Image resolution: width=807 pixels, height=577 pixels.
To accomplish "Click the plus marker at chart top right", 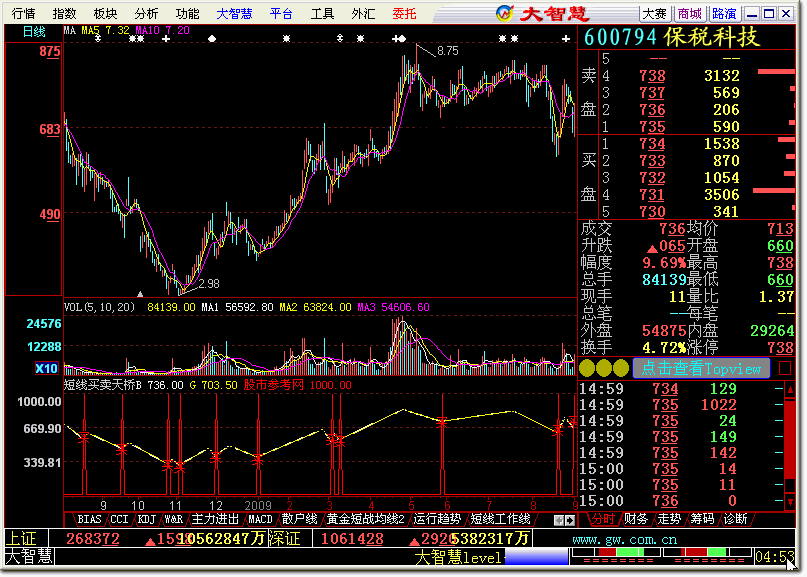I will tap(566, 39).
